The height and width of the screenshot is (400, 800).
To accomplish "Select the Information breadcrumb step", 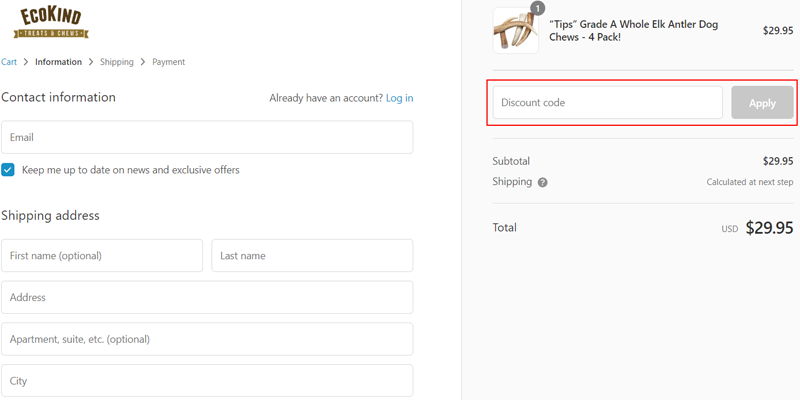I will tap(58, 62).
